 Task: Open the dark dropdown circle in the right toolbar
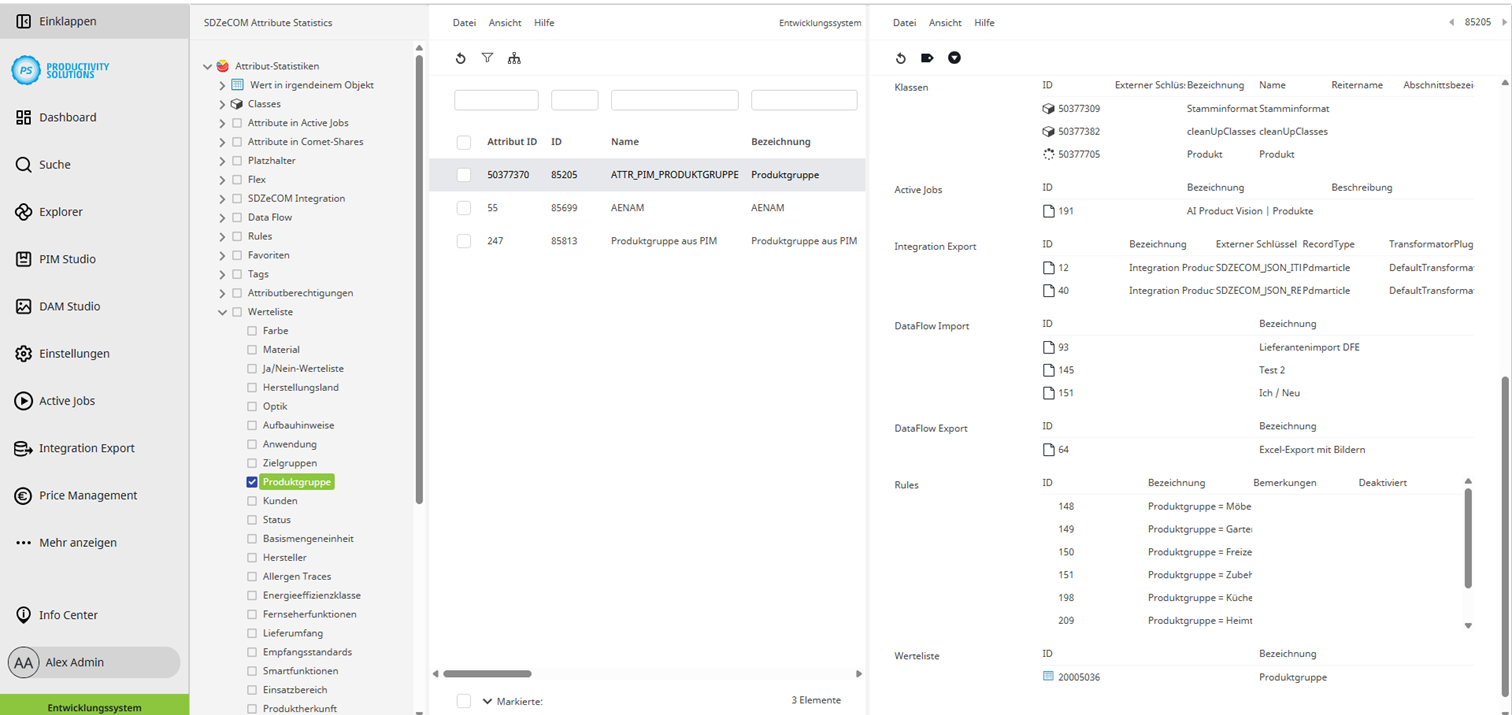click(954, 58)
